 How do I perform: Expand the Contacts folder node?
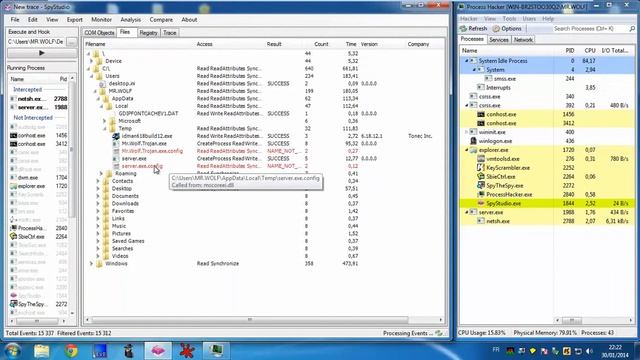(x=98, y=181)
